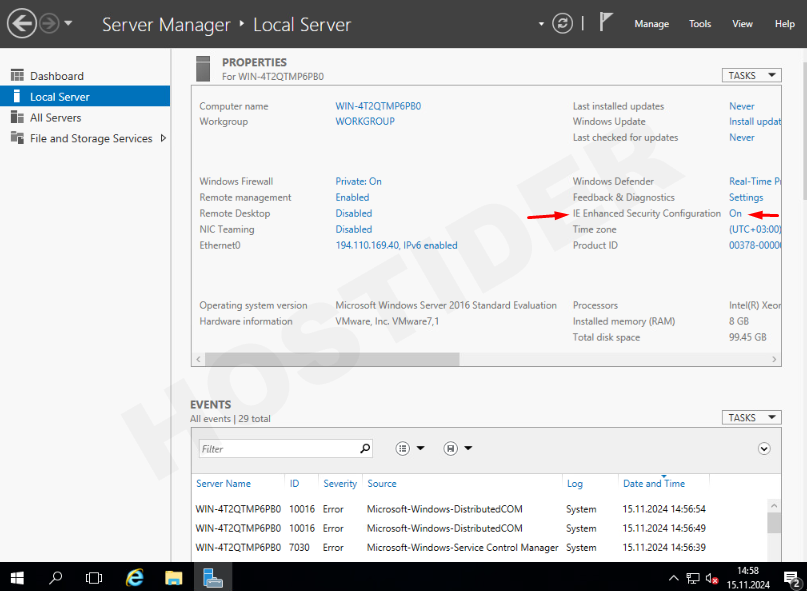Viewport: 807px width, 591px height.
Task: Click the WORKGROUP link
Action: click(x=365, y=122)
